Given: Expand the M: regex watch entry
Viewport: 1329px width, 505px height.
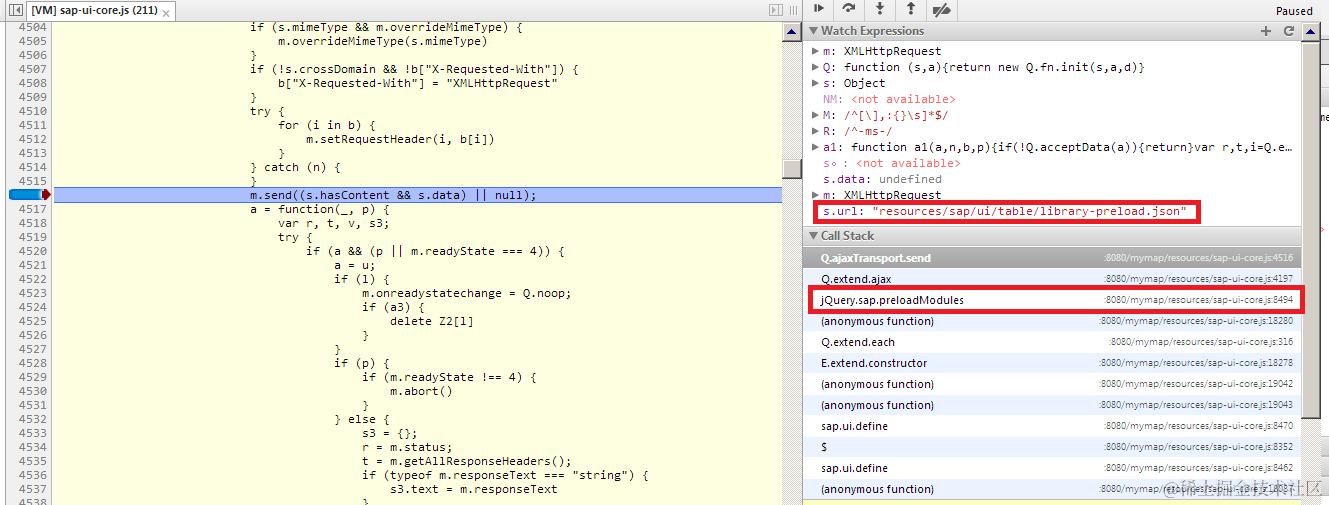Looking at the screenshot, I should pyautogui.click(x=814, y=115).
